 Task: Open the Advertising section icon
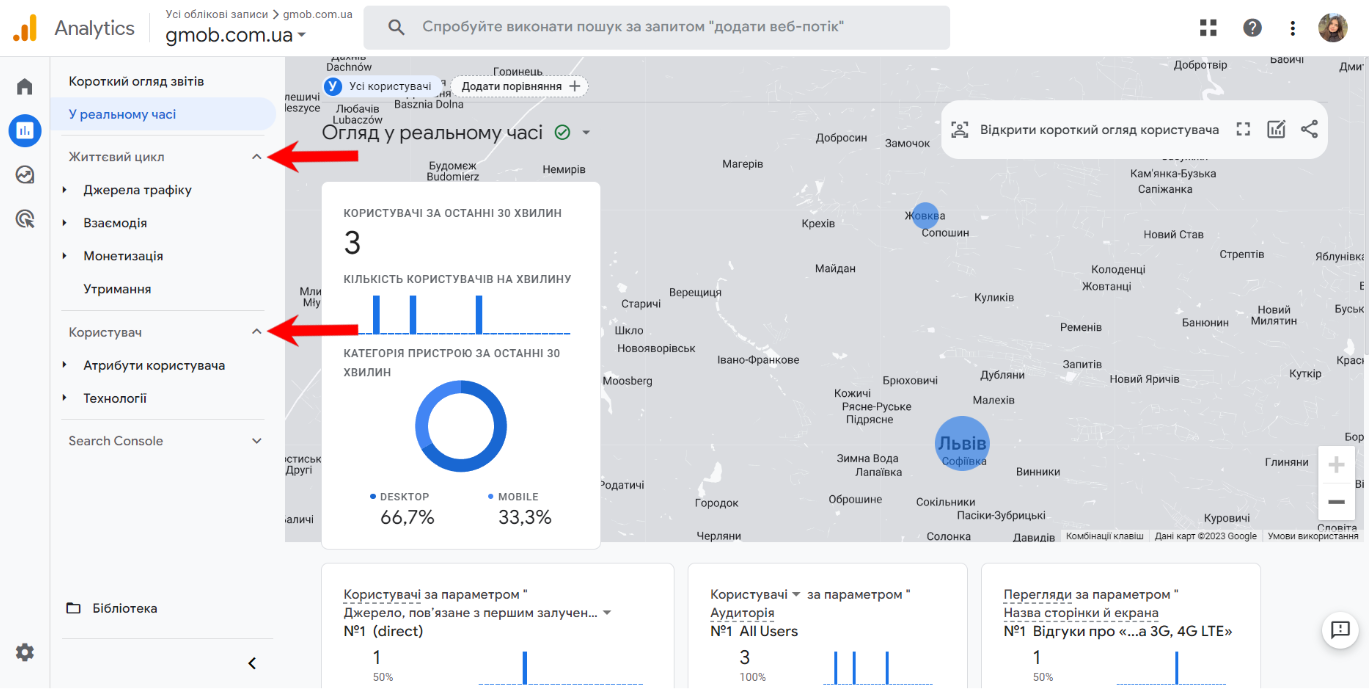[24, 218]
